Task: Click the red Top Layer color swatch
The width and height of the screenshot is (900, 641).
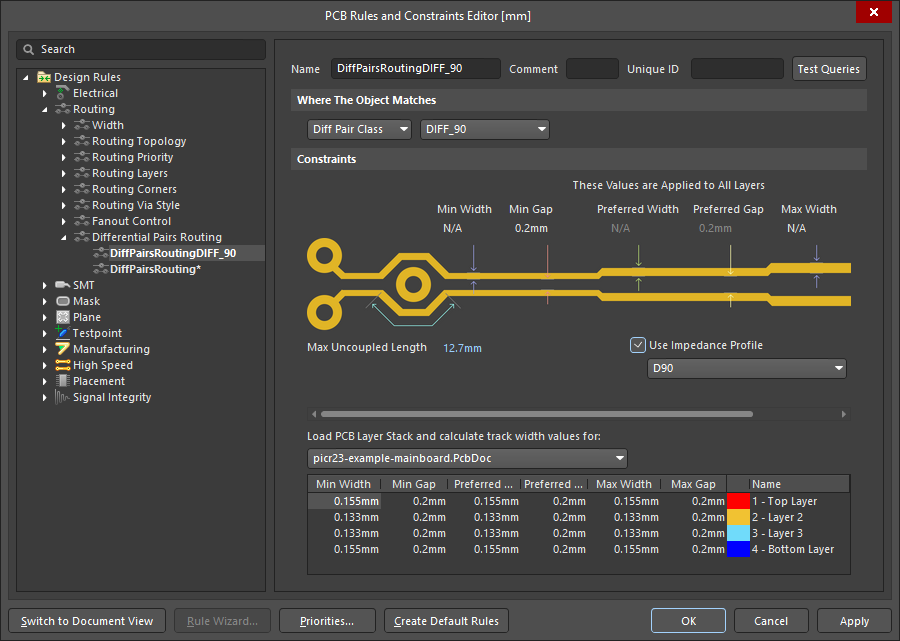Action: pyautogui.click(x=738, y=501)
